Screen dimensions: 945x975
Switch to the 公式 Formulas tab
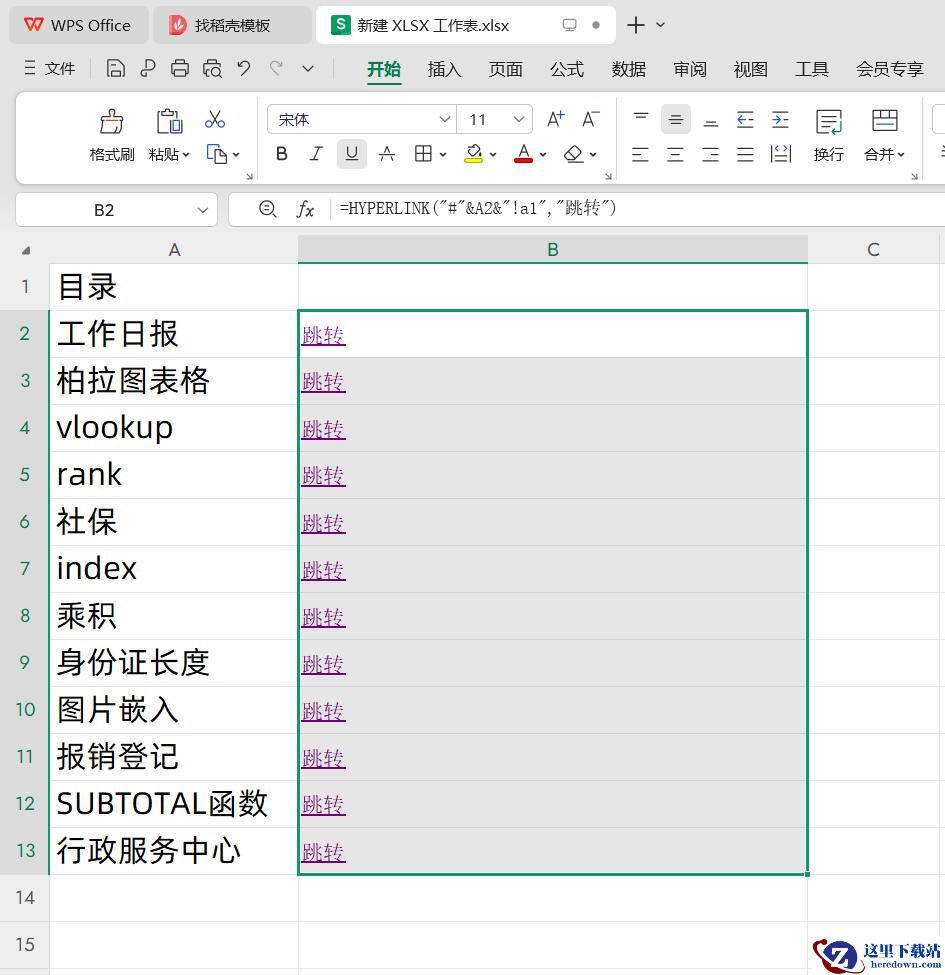[567, 69]
